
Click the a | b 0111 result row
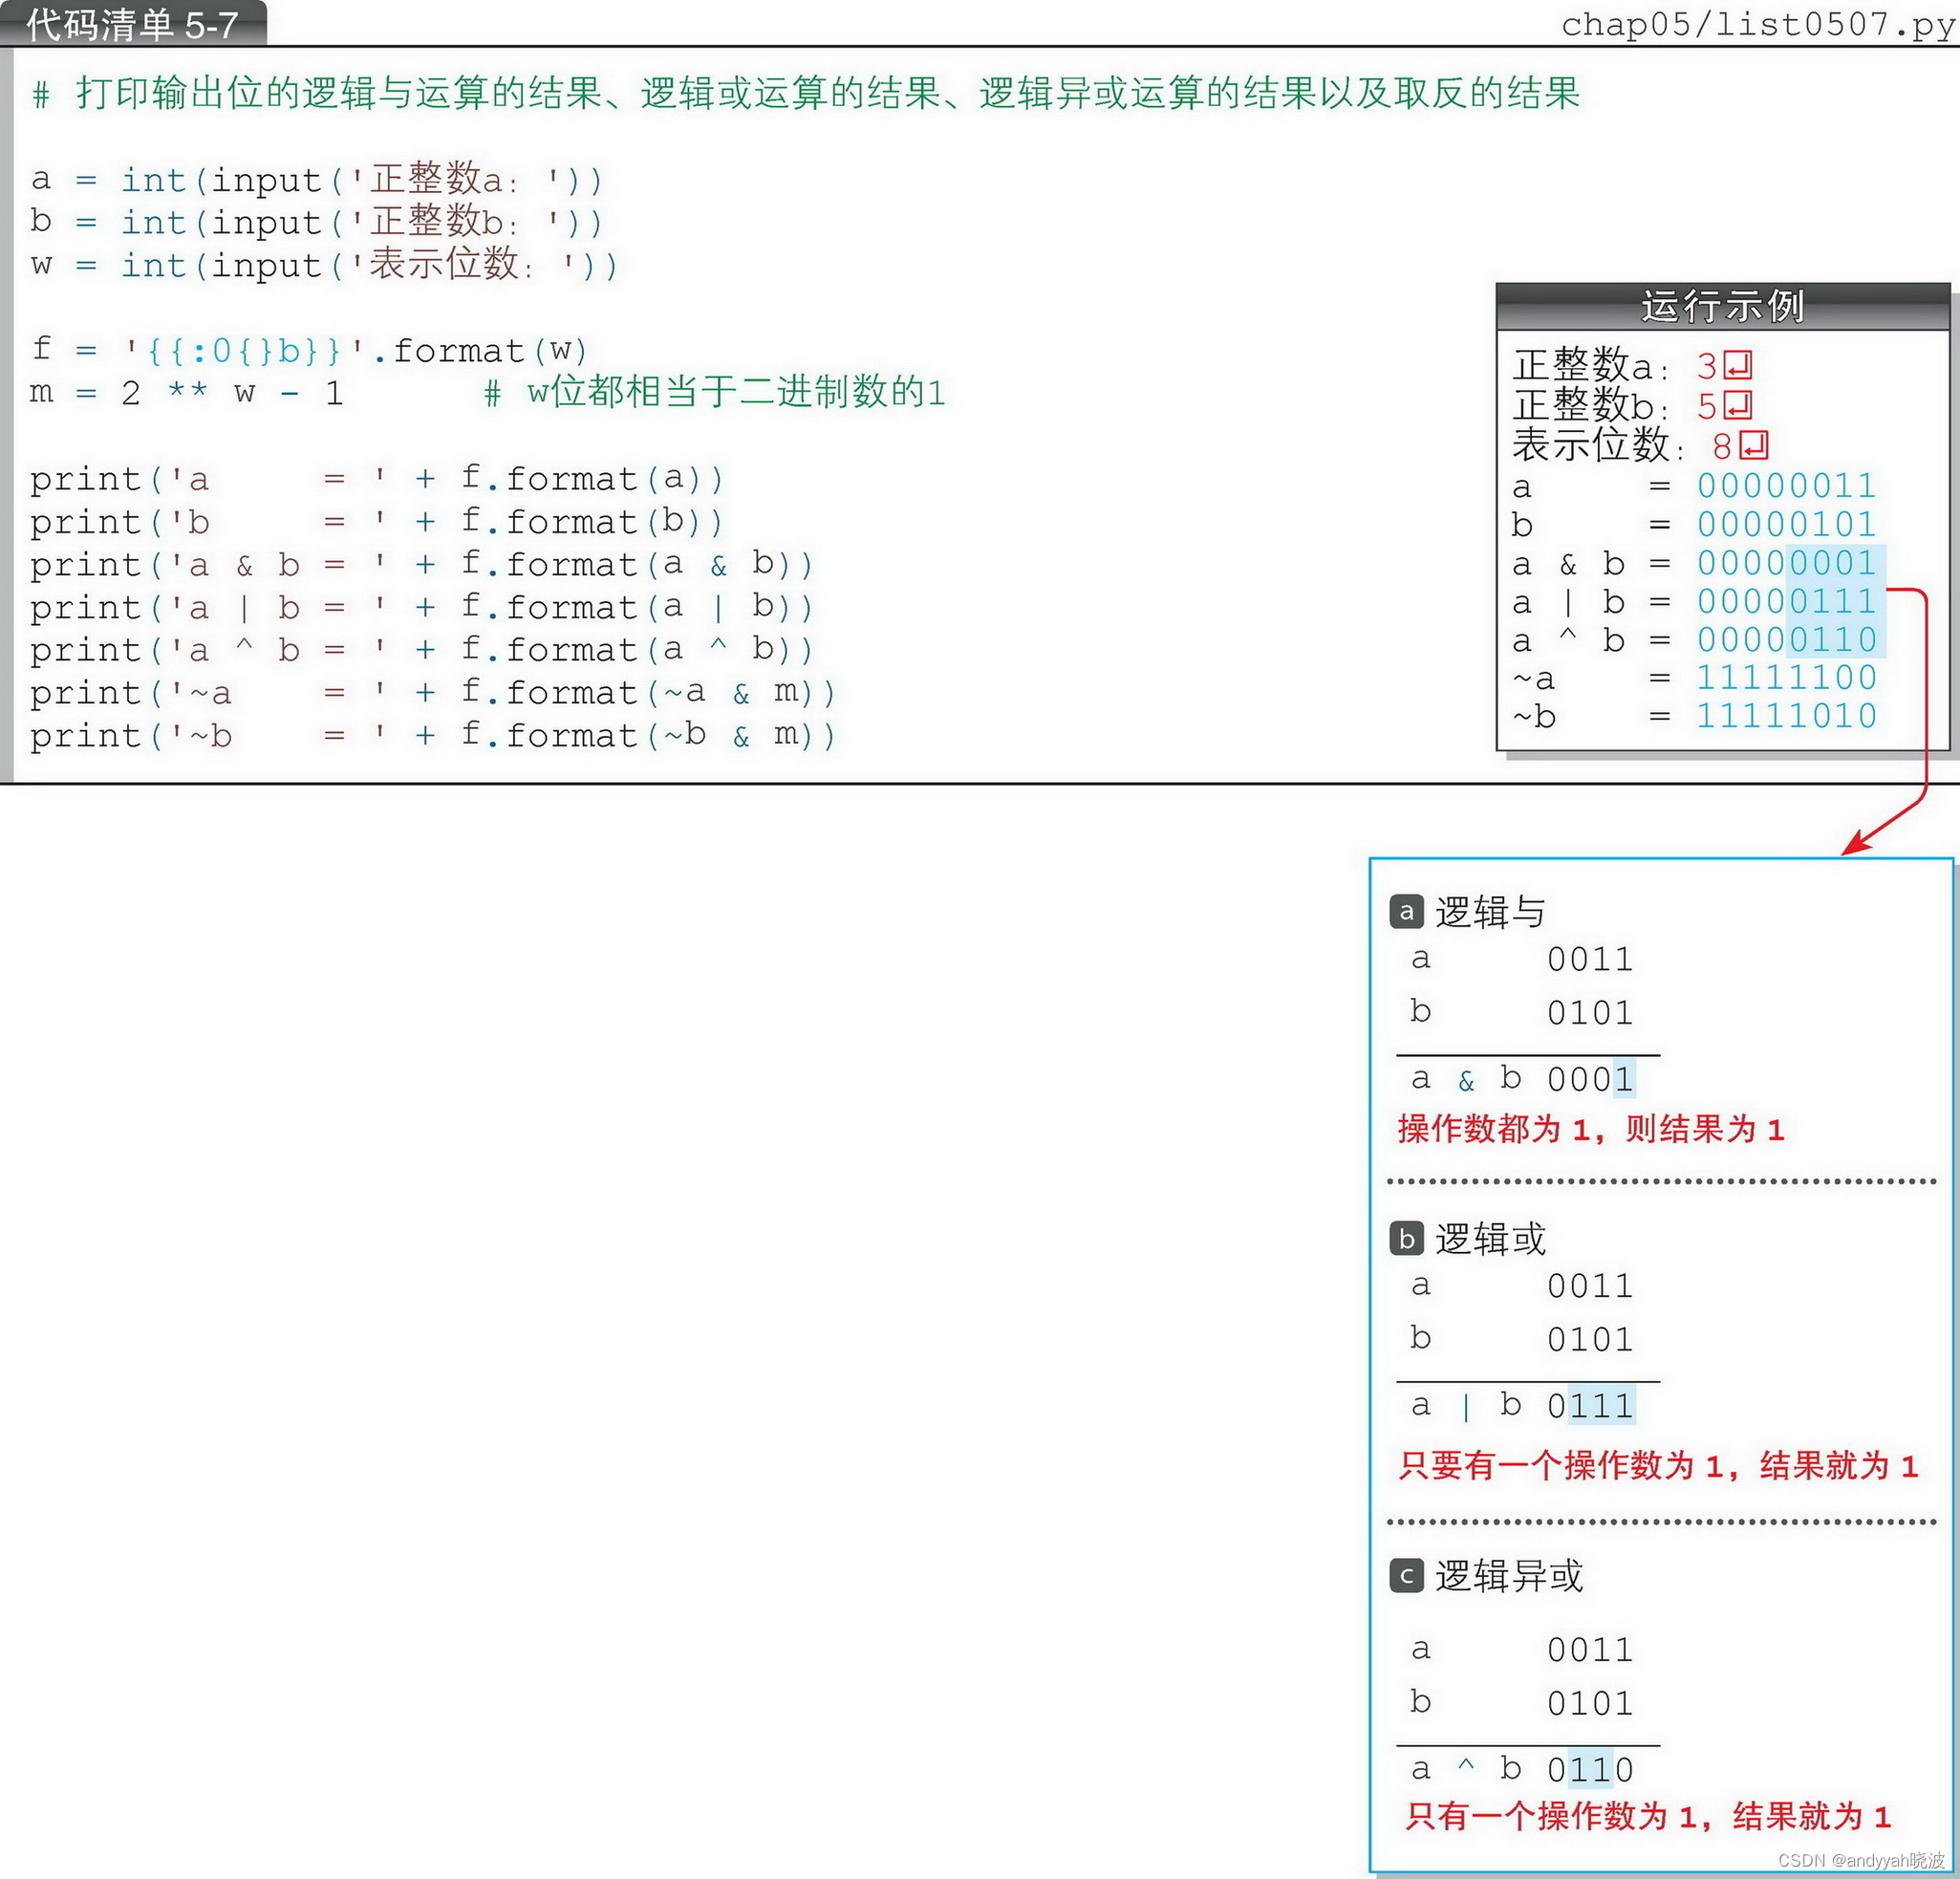pos(1523,1406)
